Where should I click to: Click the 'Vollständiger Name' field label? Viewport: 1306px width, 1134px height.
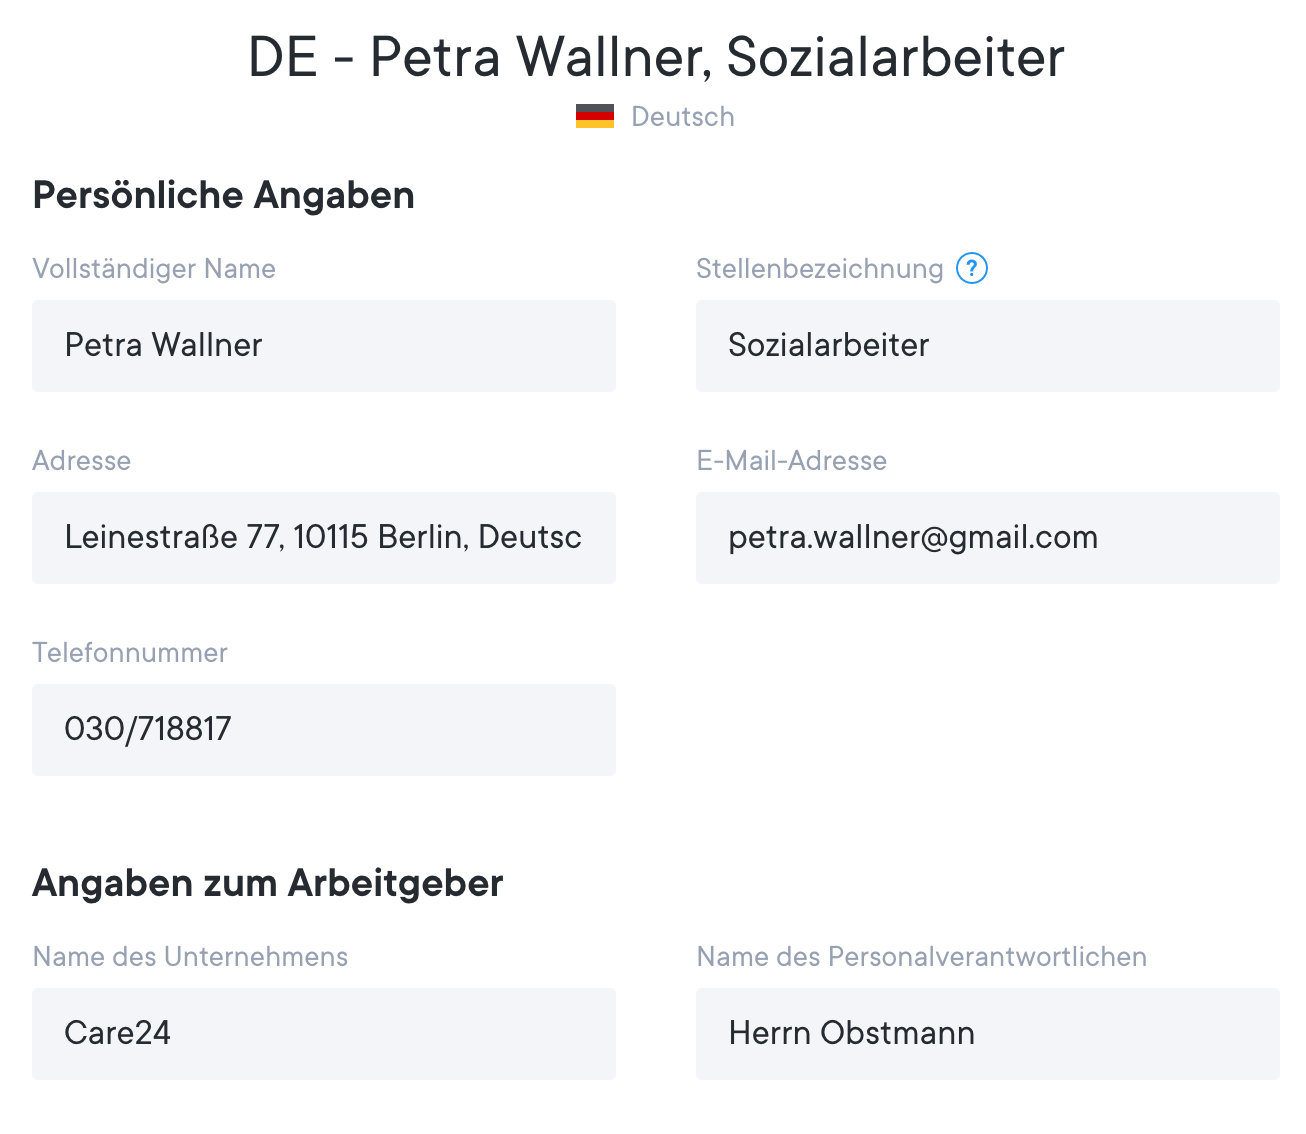click(x=154, y=269)
